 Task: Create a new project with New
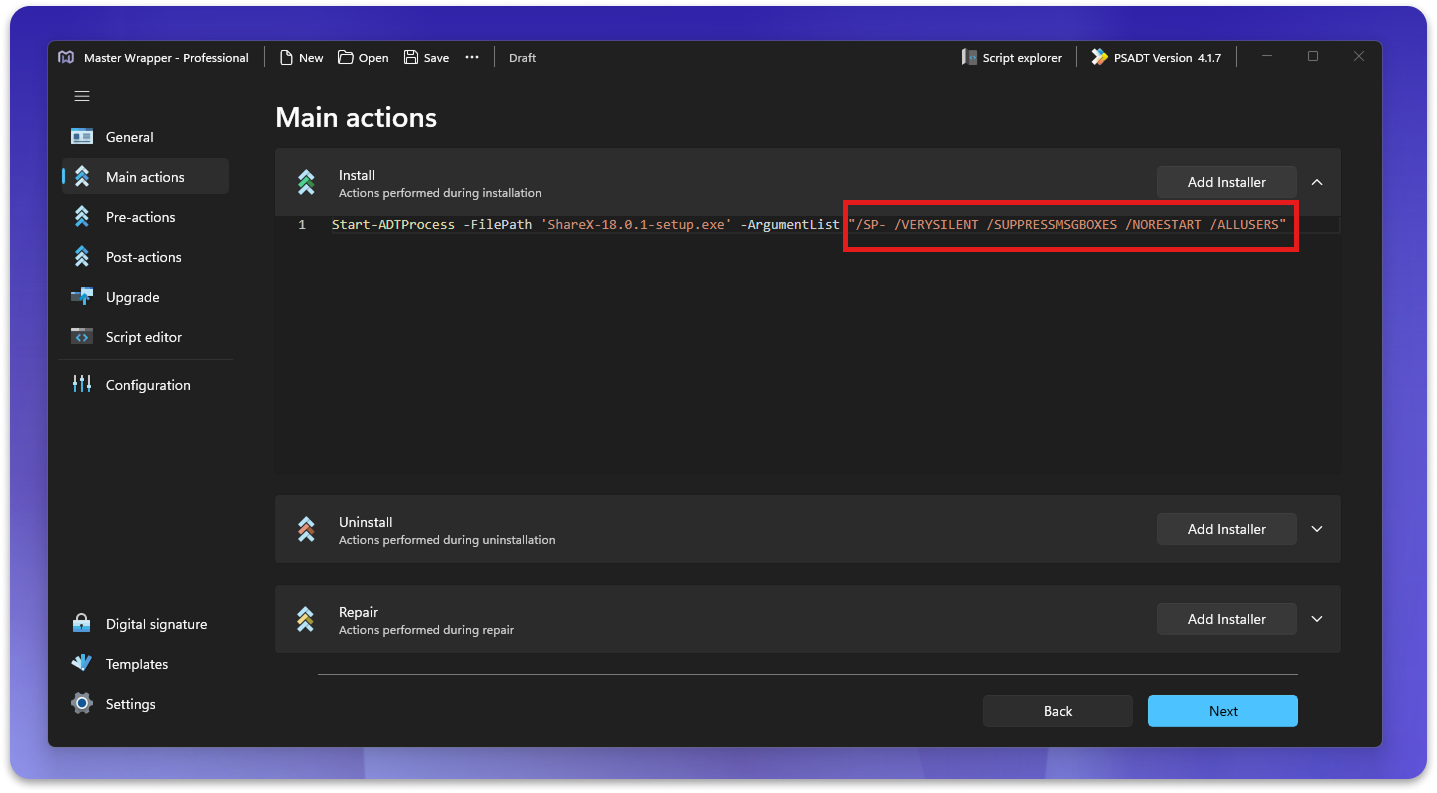click(x=301, y=57)
